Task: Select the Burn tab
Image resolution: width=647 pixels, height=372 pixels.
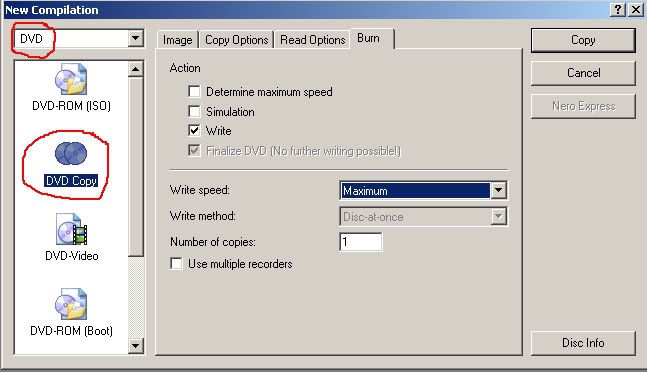Action: pos(371,38)
